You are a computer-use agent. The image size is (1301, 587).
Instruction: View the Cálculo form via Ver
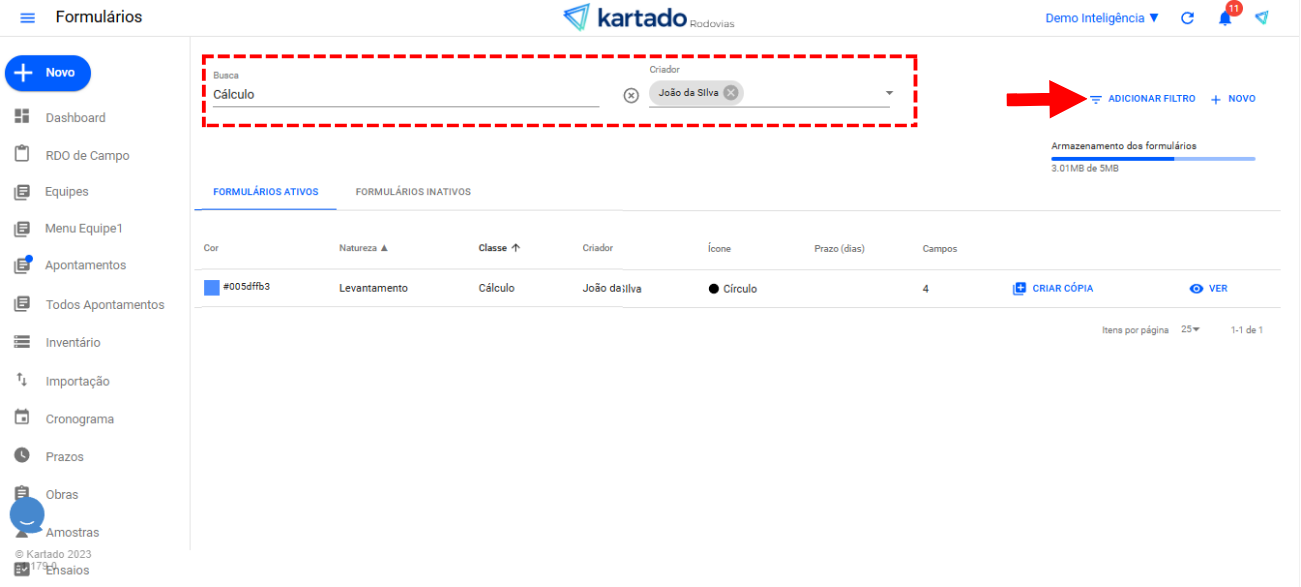click(1208, 288)
